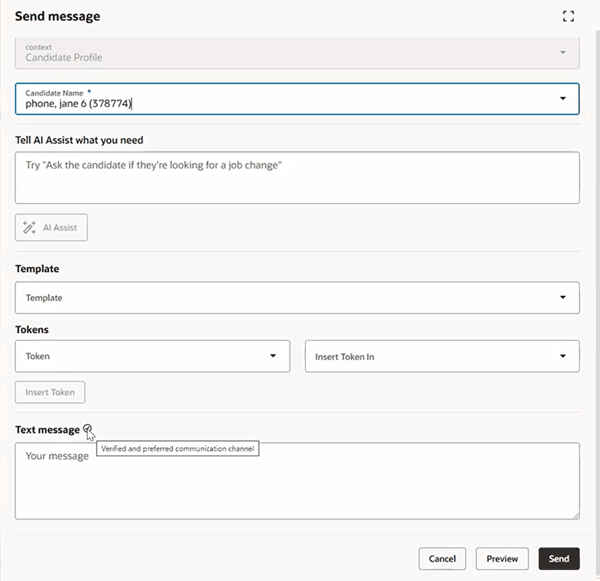
Task: Click the Cancel button
Action: [x=442, y=559]
